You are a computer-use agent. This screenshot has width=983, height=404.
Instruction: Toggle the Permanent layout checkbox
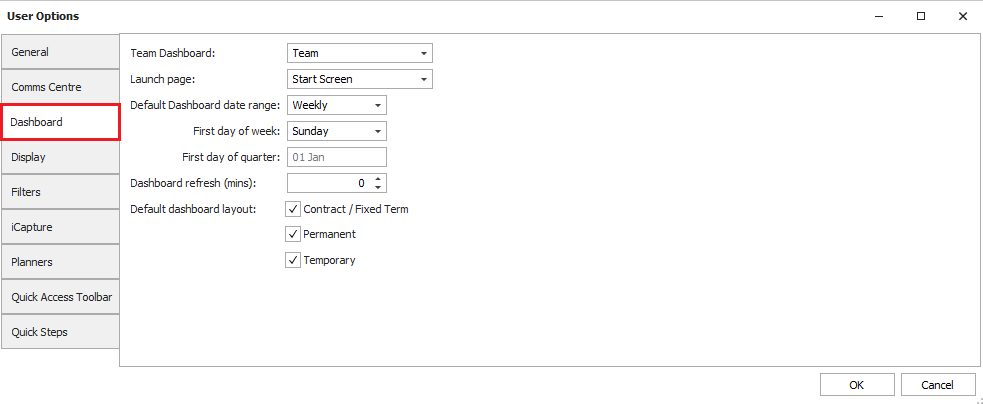pyautogui.click(x=293, y=234)
